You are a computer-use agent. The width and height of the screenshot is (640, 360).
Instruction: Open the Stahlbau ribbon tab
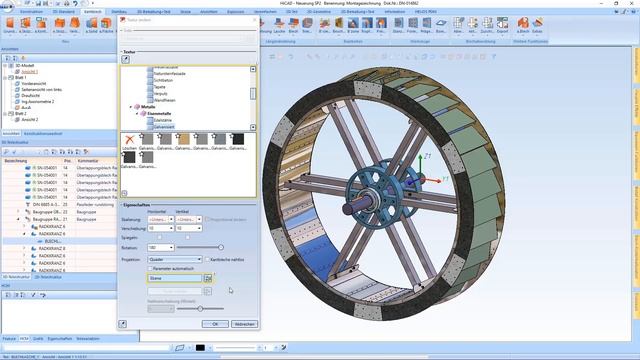(x=119, y=12)
